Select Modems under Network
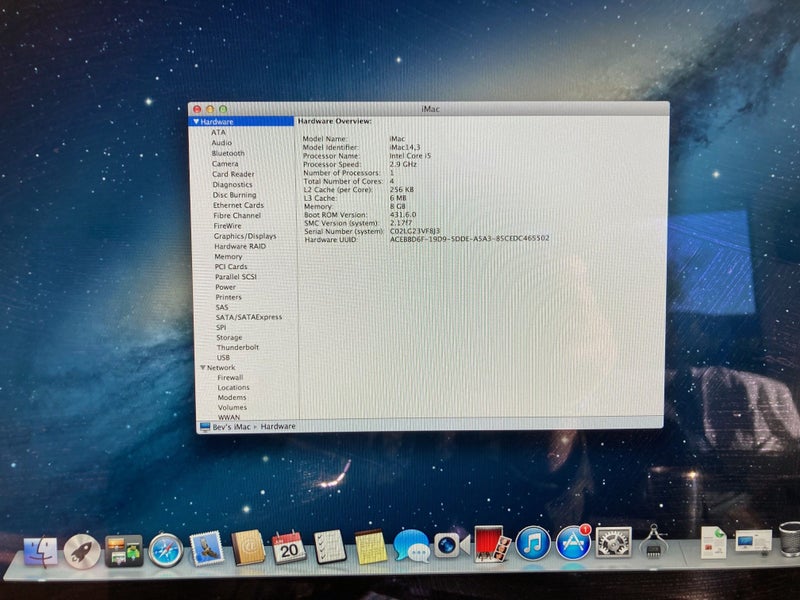 click(232, 397)
